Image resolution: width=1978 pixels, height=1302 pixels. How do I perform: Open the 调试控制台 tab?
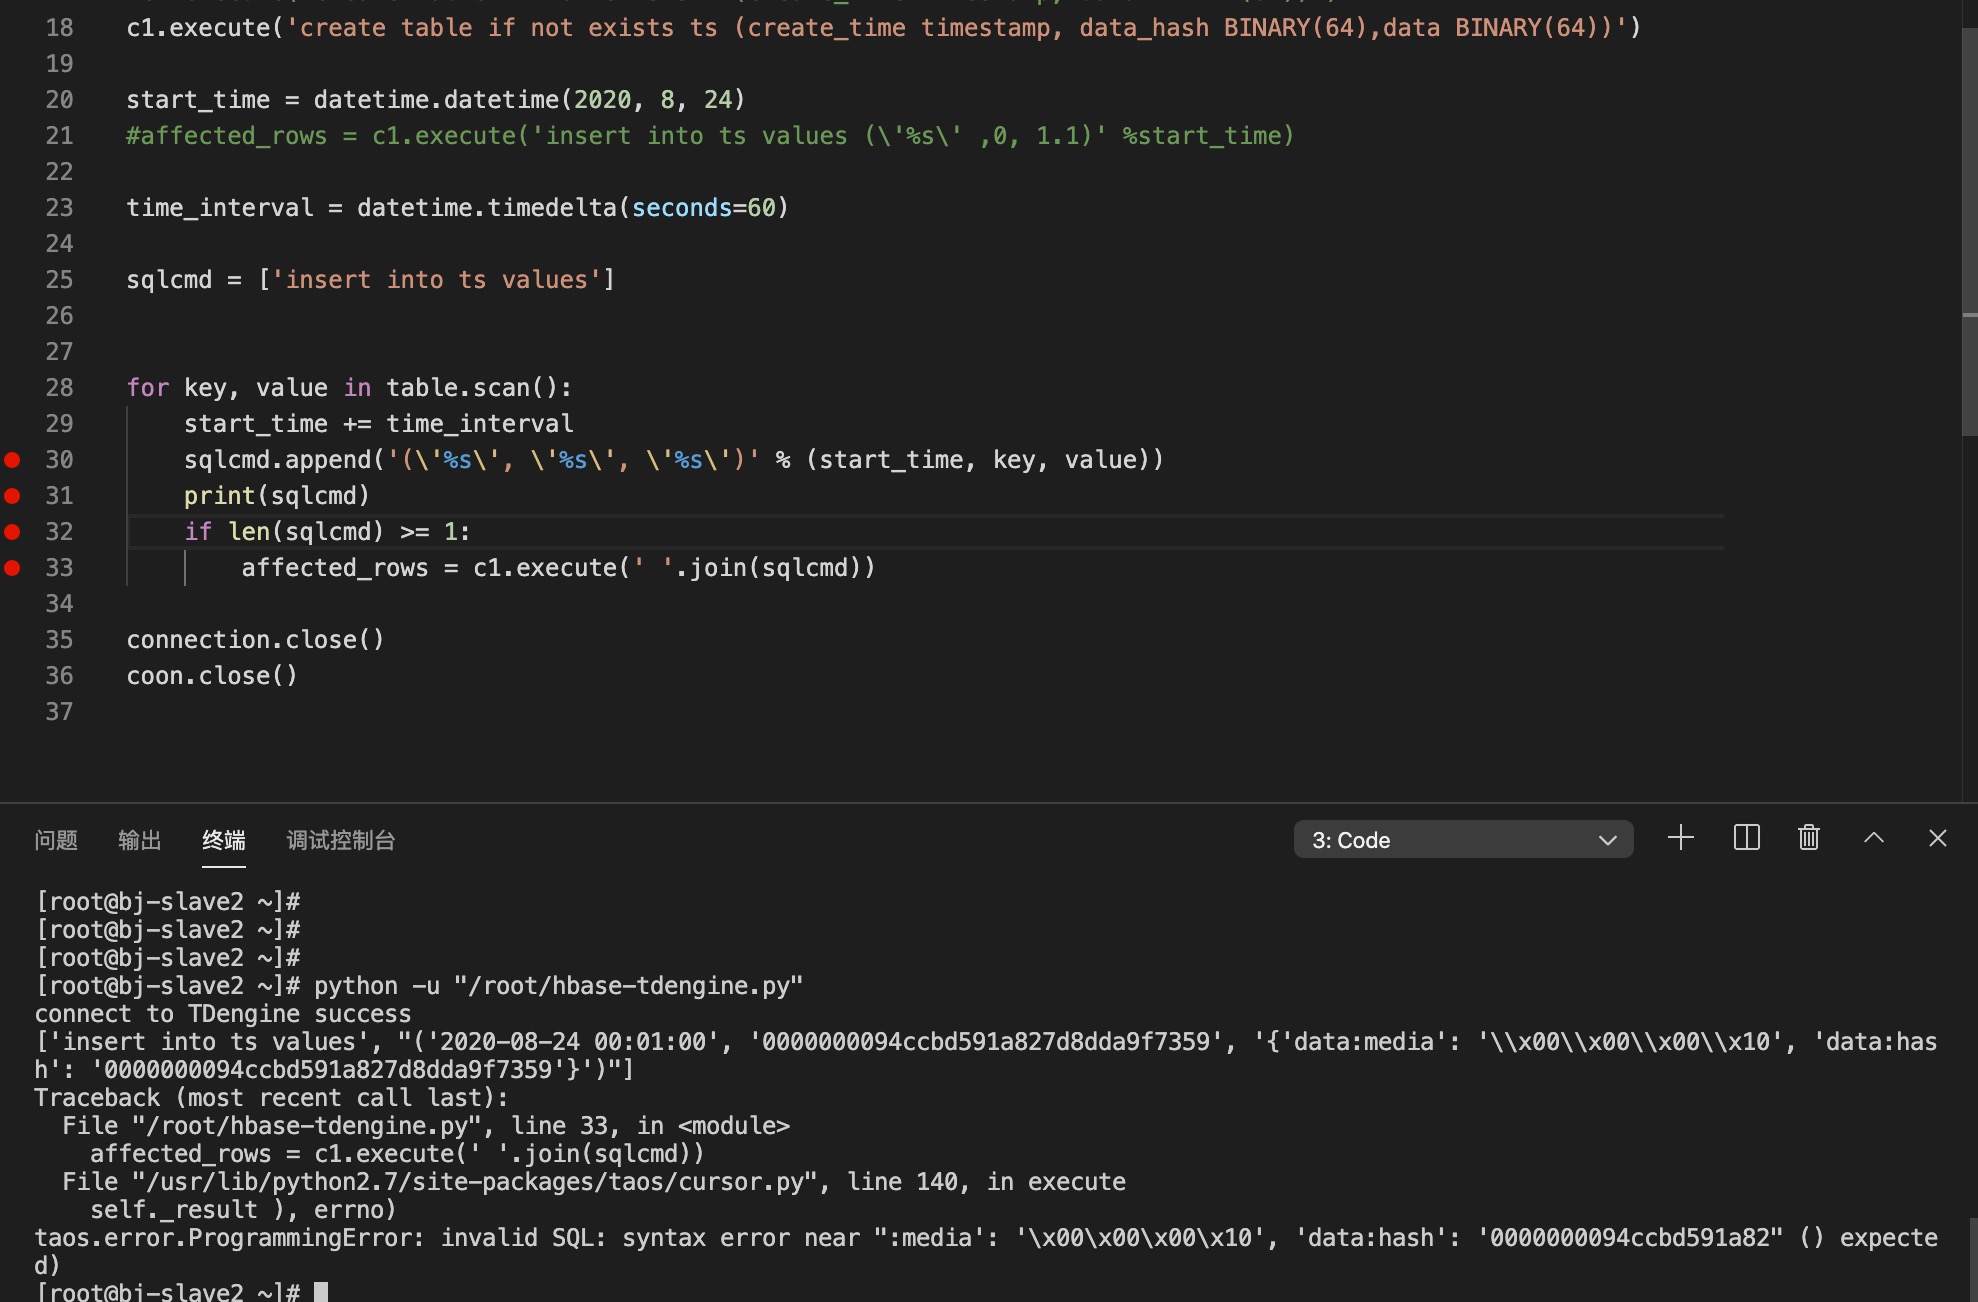coord(341,840)
